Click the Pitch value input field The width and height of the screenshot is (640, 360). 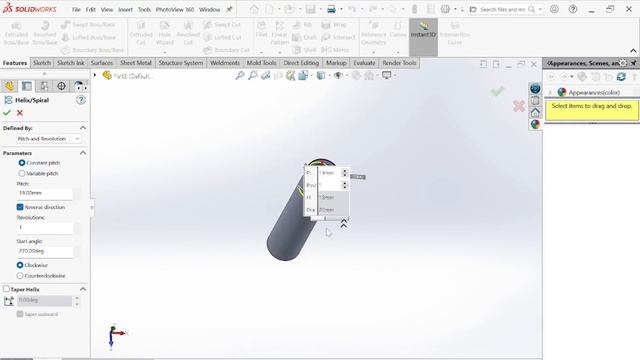click(x=44, y=193)
